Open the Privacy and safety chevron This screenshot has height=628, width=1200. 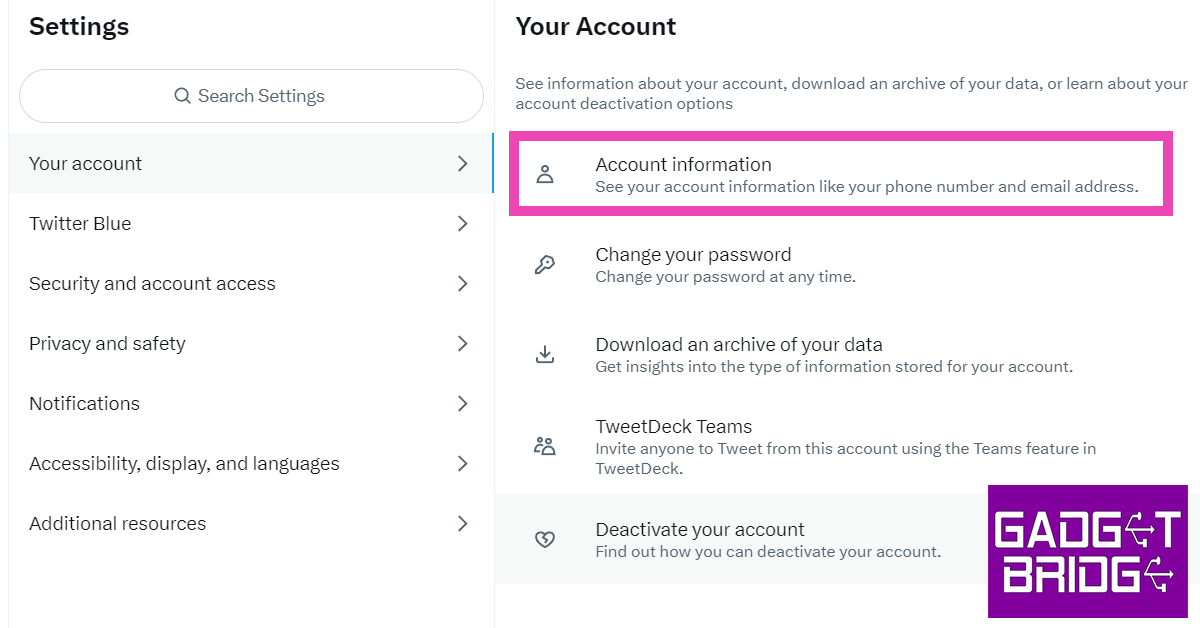(462, 343)
